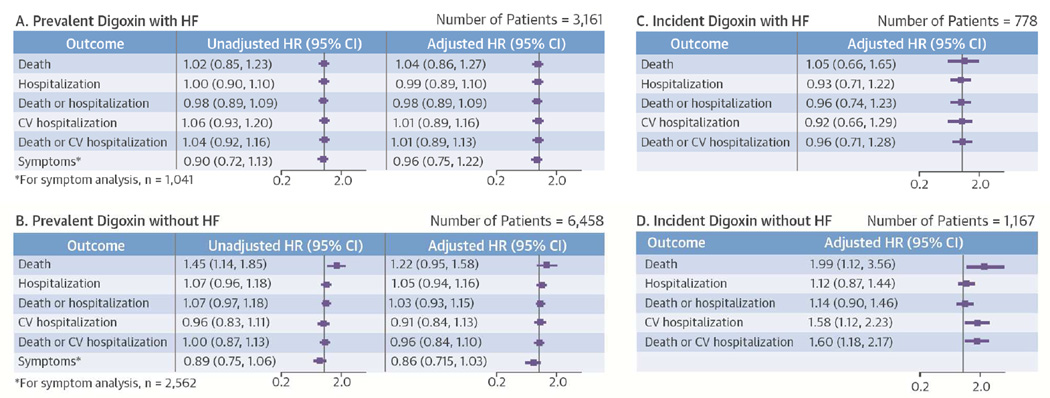Click the Death forest marker in Panel D
The height and width of the screenshot is (398, 1050).
pyautogui.click(x=984, y=267)
